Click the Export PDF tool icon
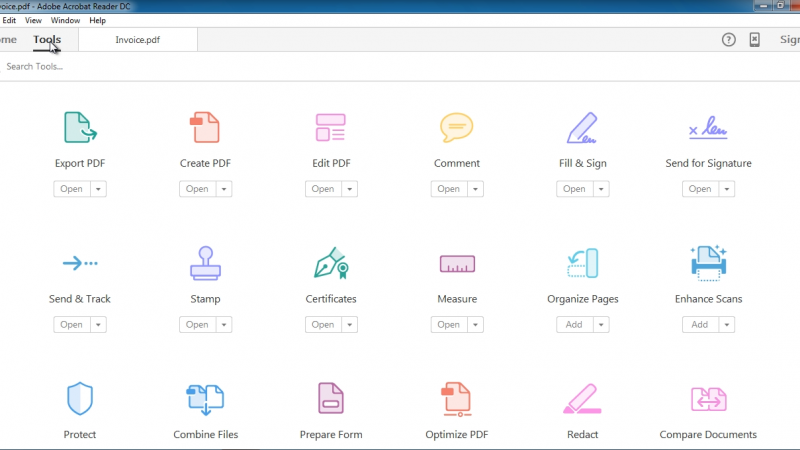Screen dimensions: 800x450 tap(80, 128)
